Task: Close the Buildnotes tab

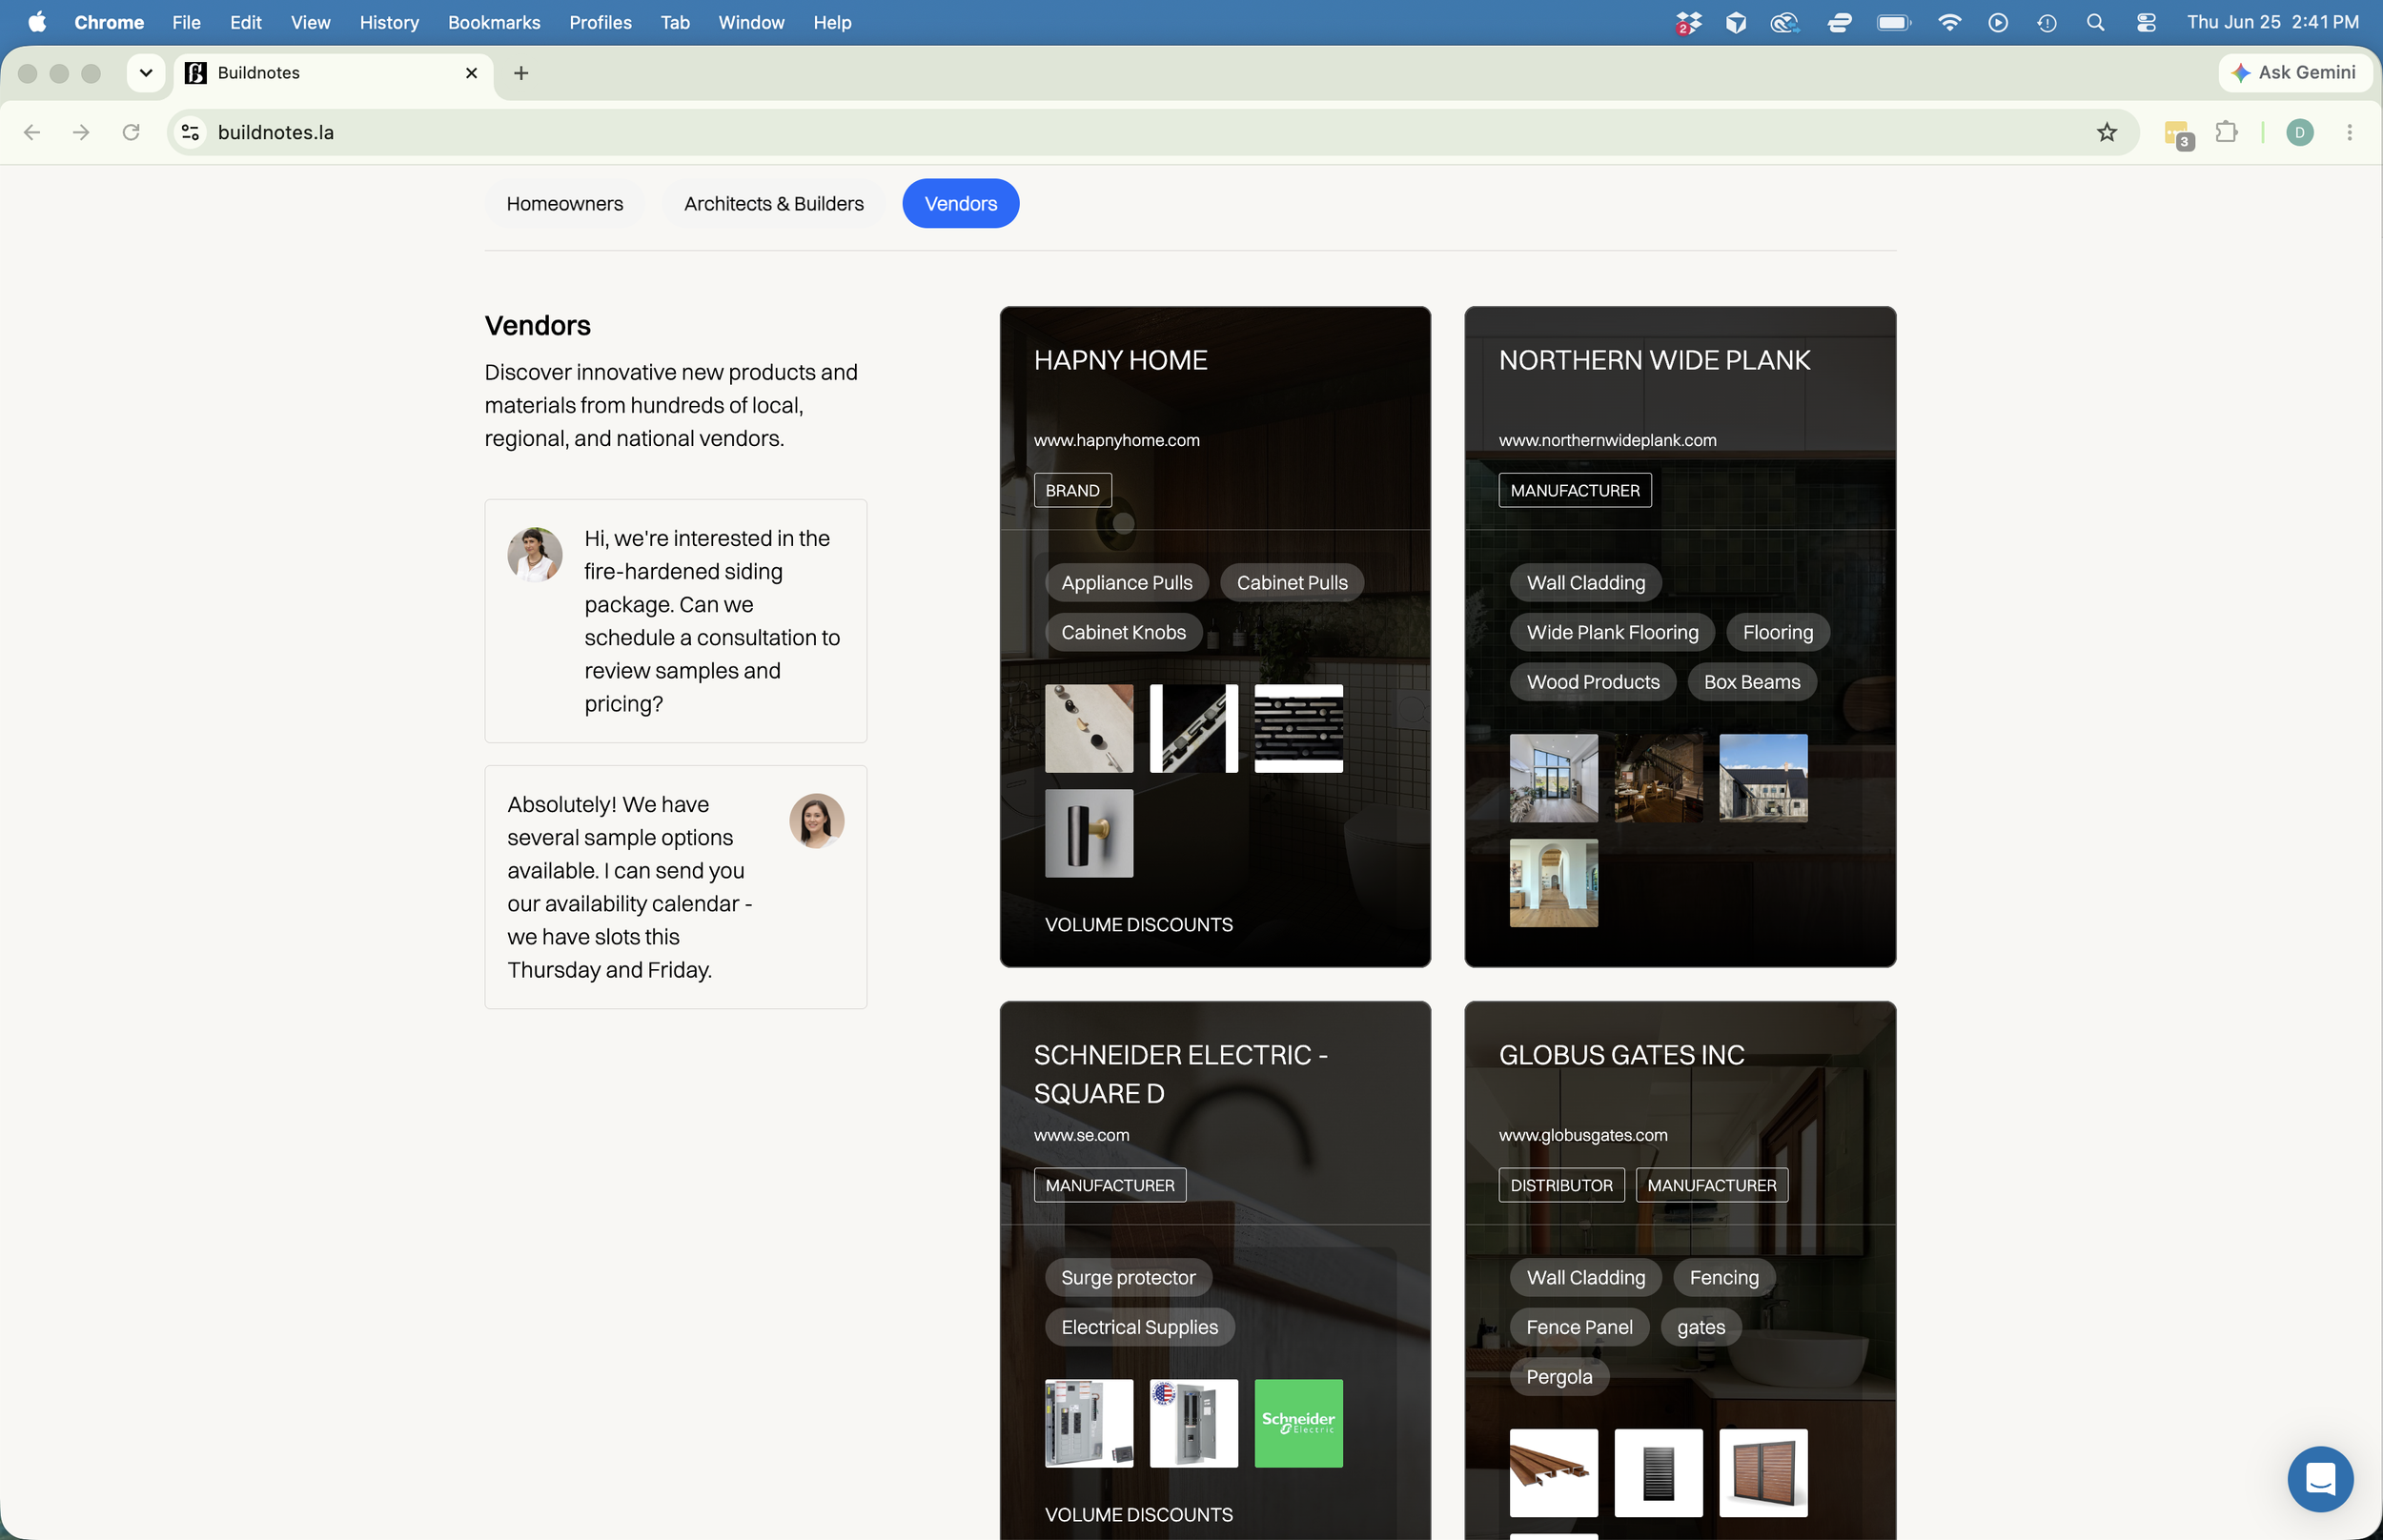Action: (x=471, y=73)
